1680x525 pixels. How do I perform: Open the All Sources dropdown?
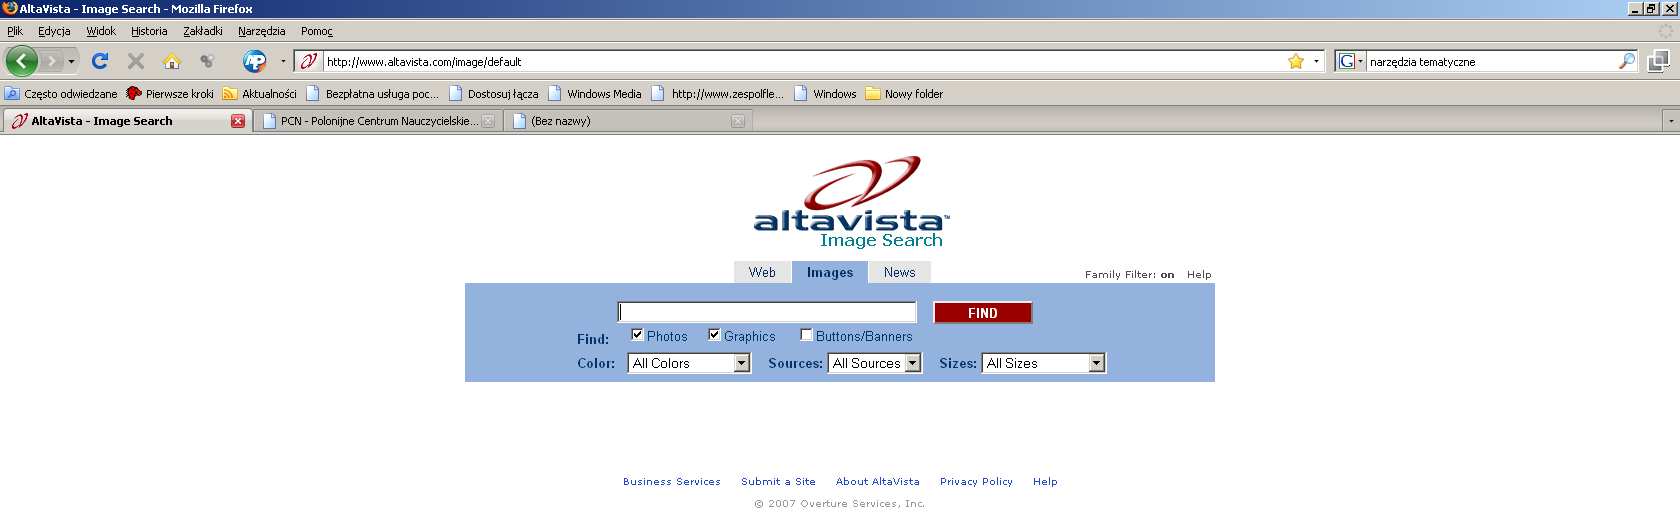(874, 363)
